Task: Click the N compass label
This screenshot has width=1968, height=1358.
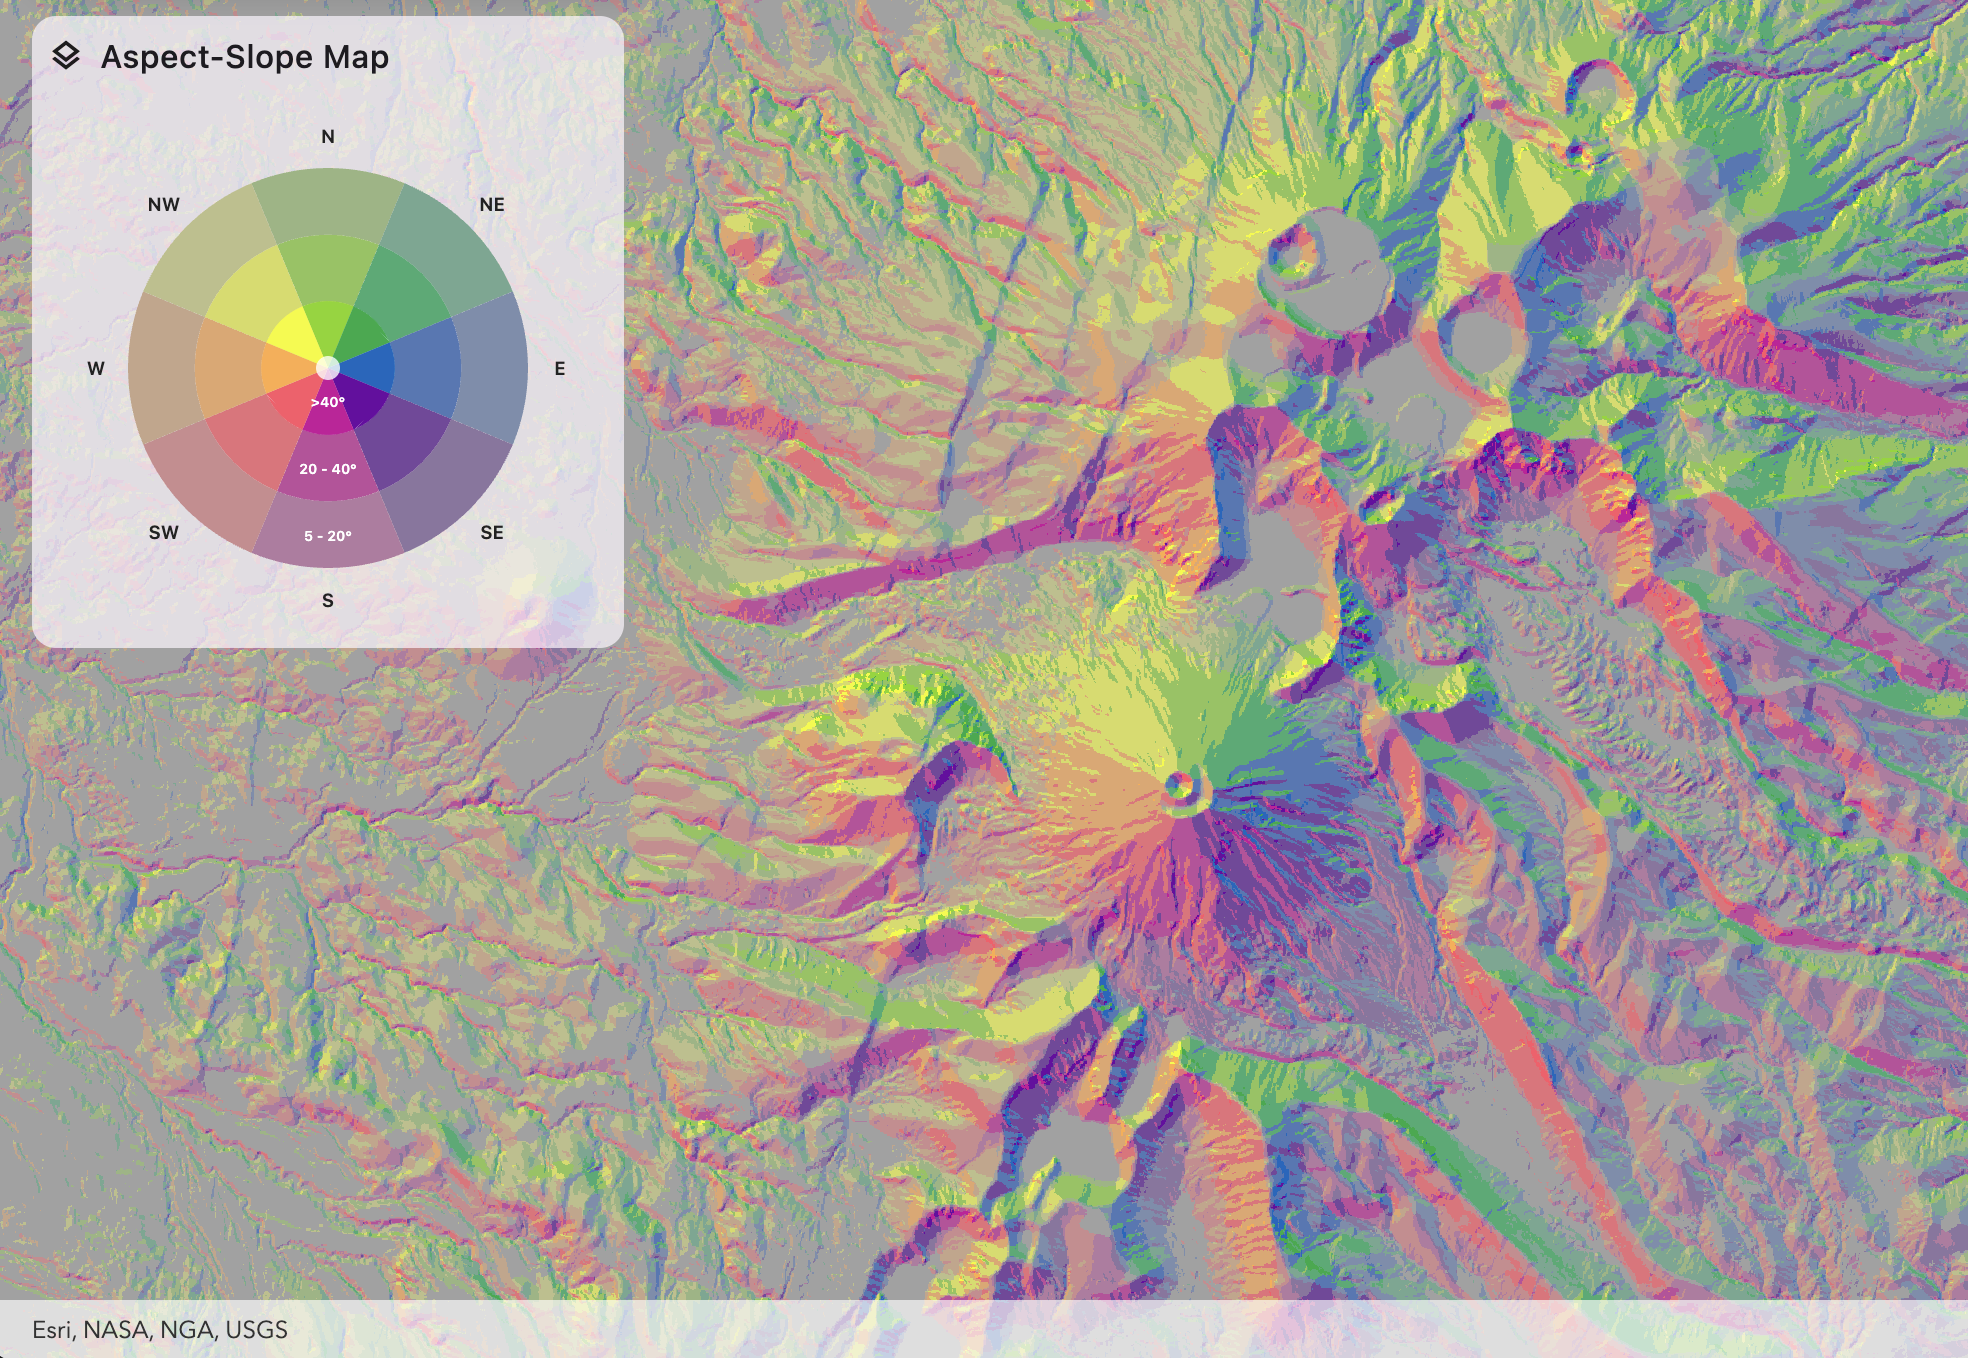Action: [x=328, y=136]
